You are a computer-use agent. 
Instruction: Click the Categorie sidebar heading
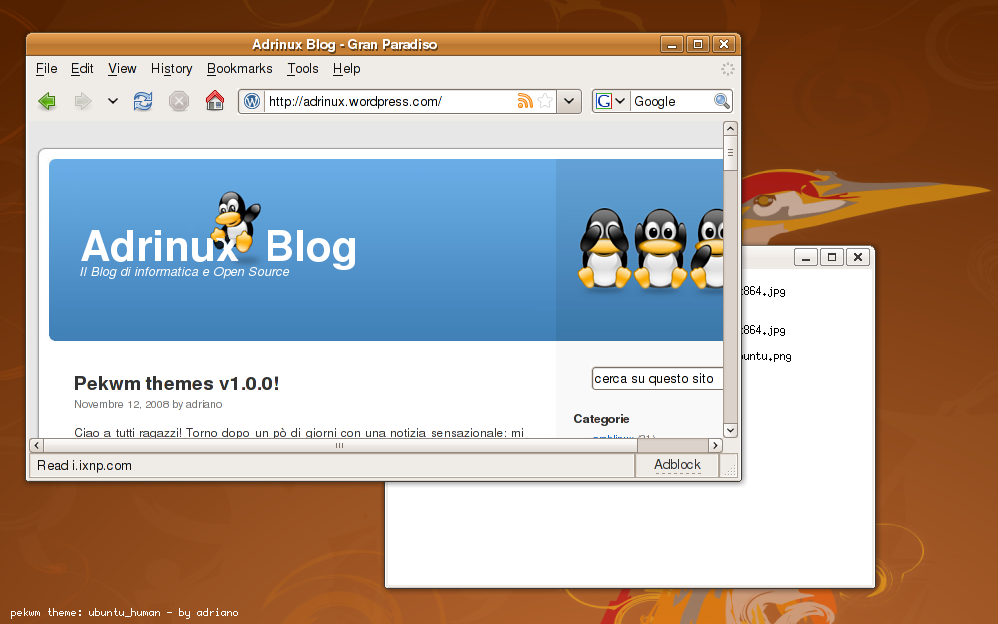[x=601, y=419]
